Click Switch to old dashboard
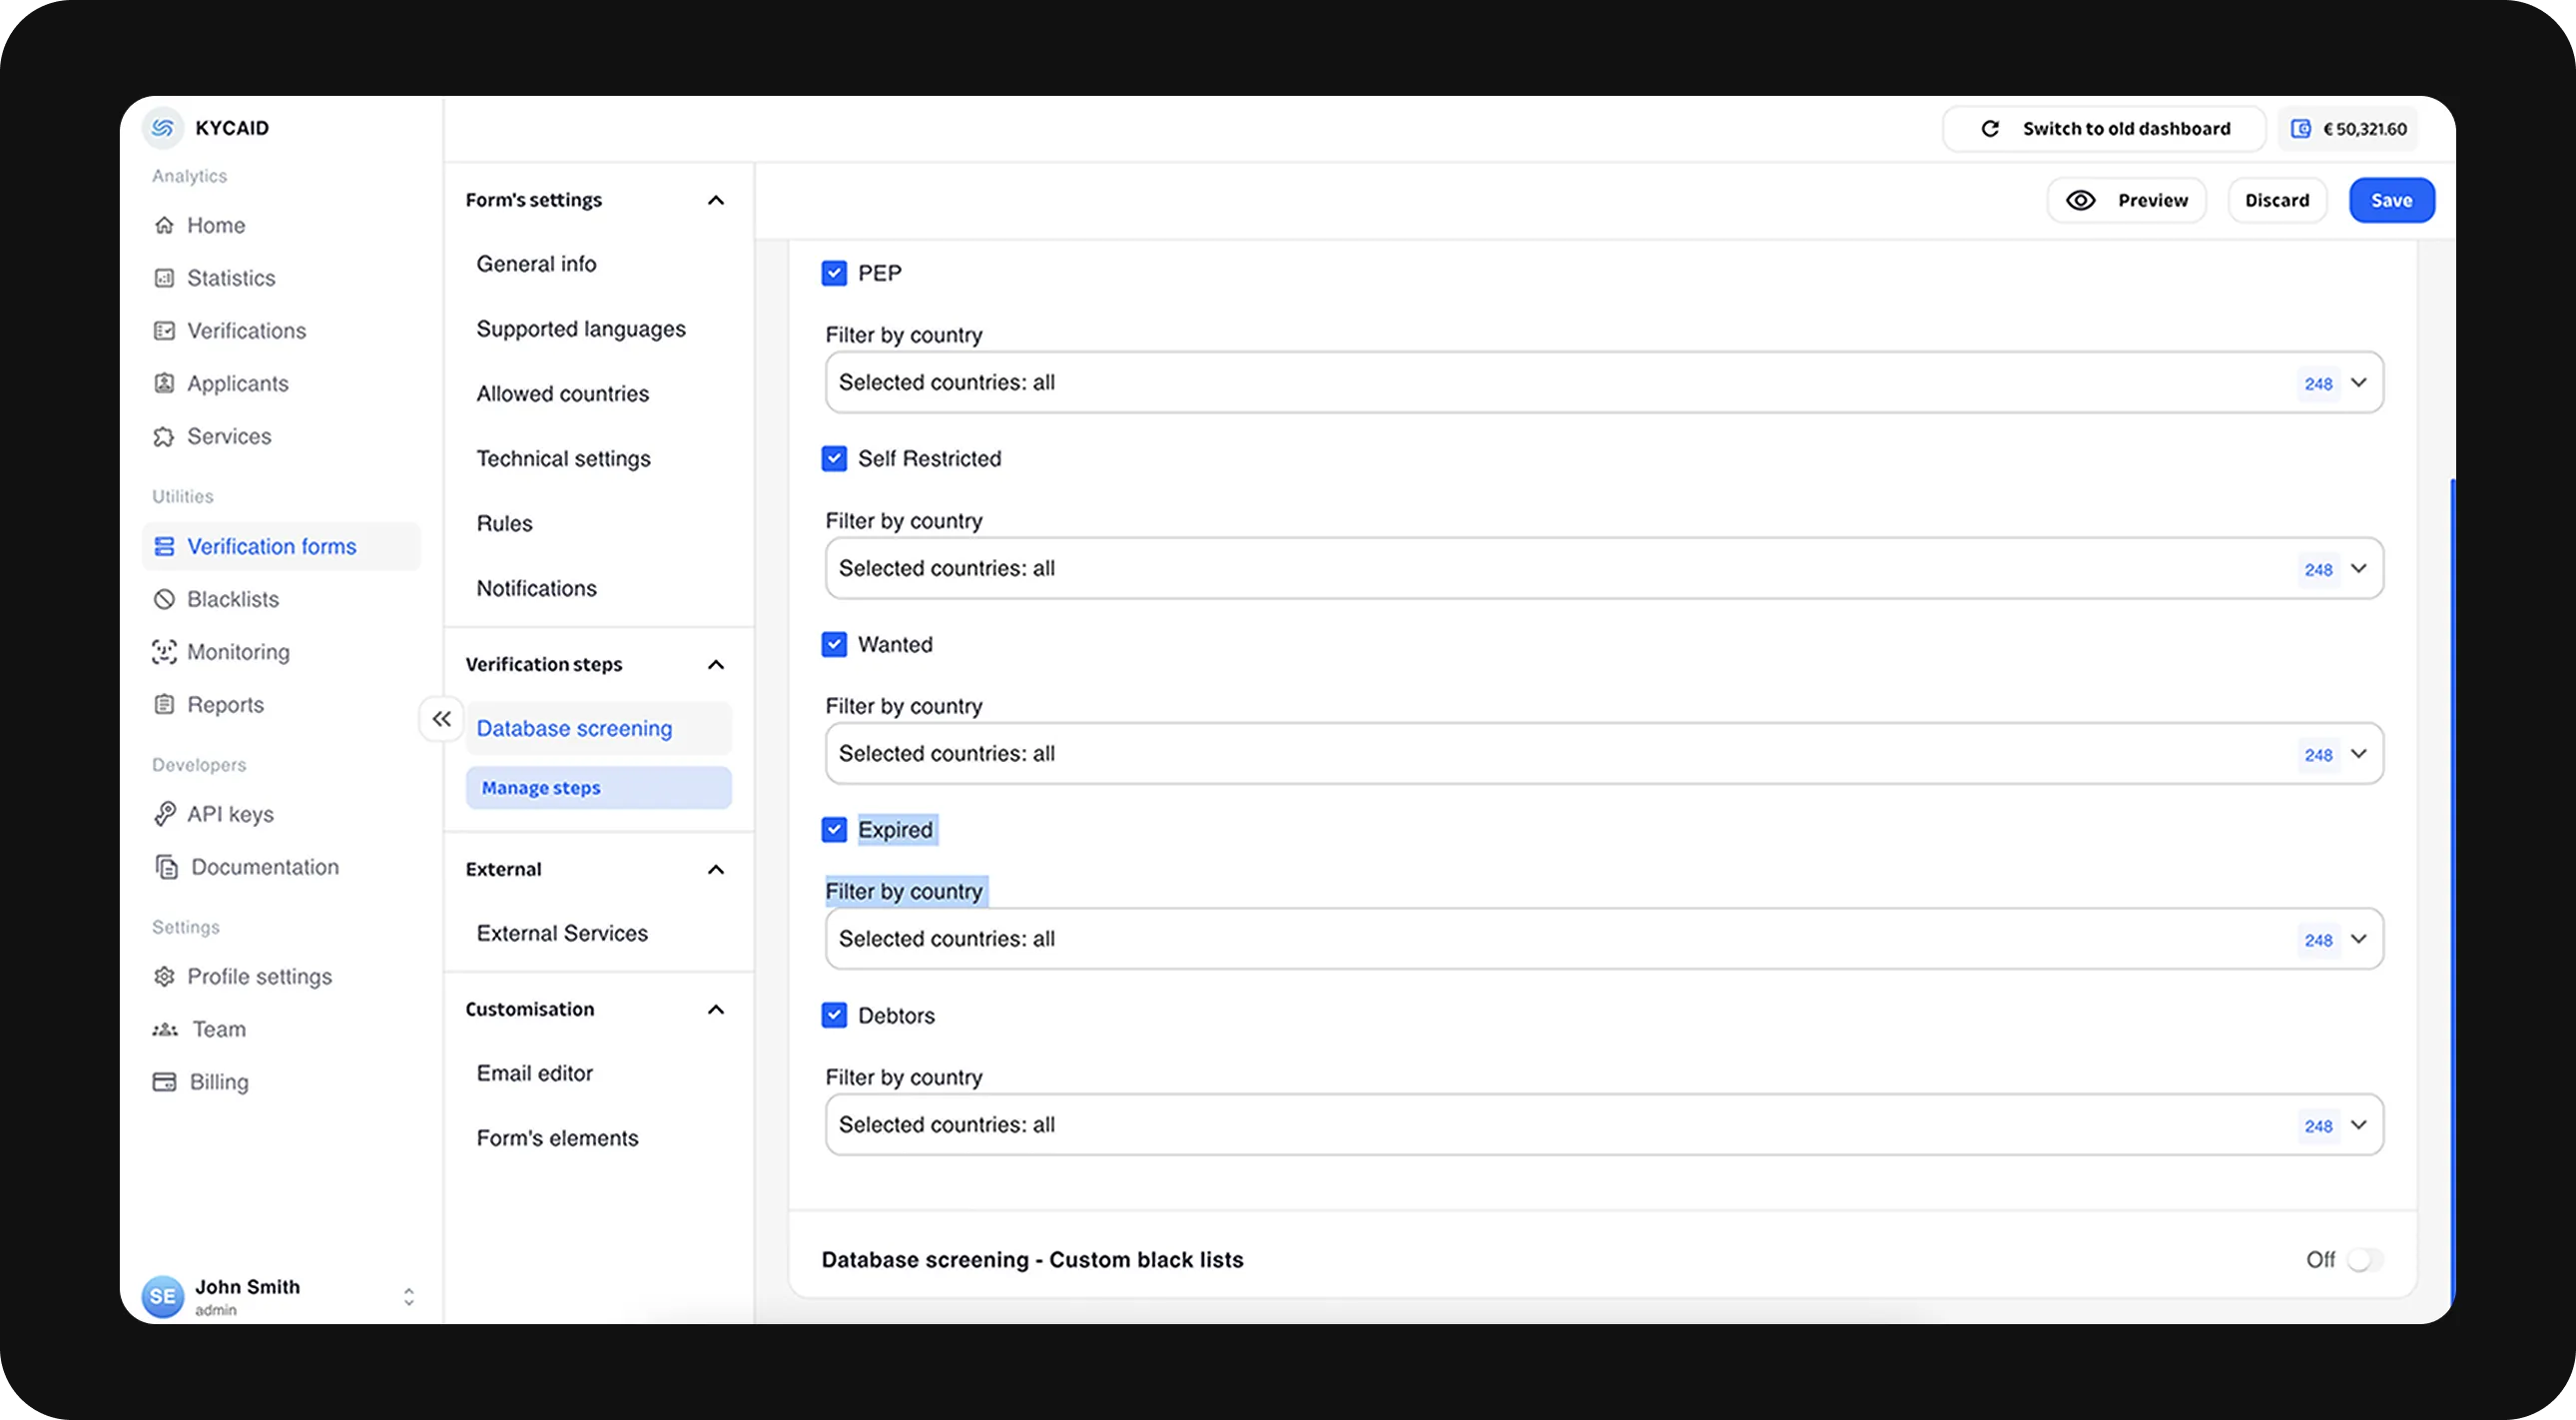Screen dimensions: 2576x1420 pos(2104,129)
